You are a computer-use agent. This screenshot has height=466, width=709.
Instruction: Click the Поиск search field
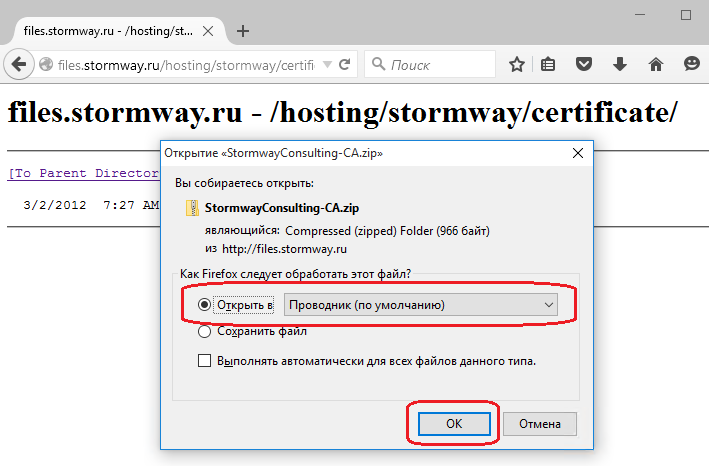(x=430, y=65)
